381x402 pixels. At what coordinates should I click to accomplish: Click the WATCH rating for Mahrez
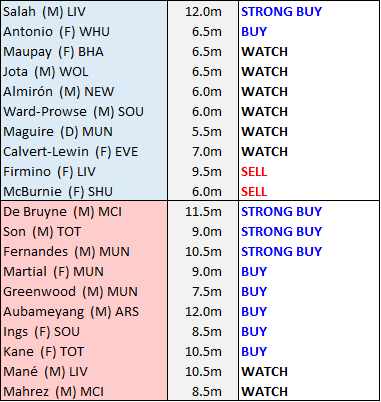pyautogui.click(x=264, y=392)
